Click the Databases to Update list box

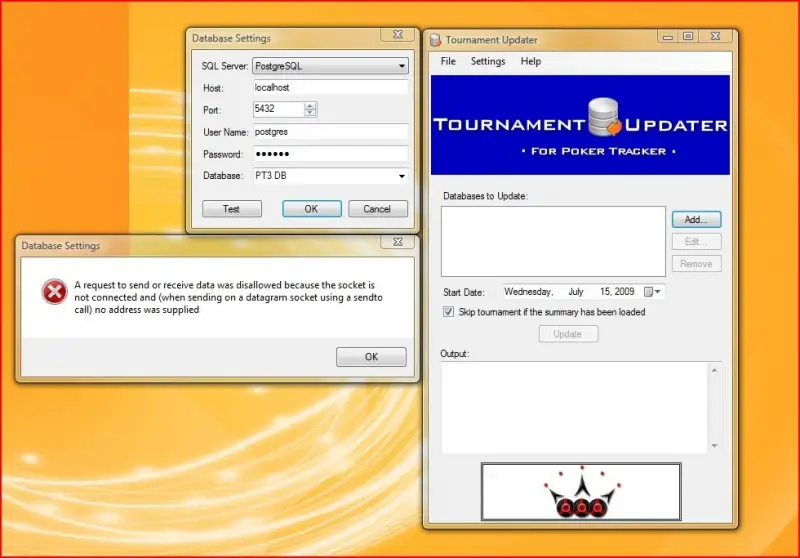tap(553, 241)
